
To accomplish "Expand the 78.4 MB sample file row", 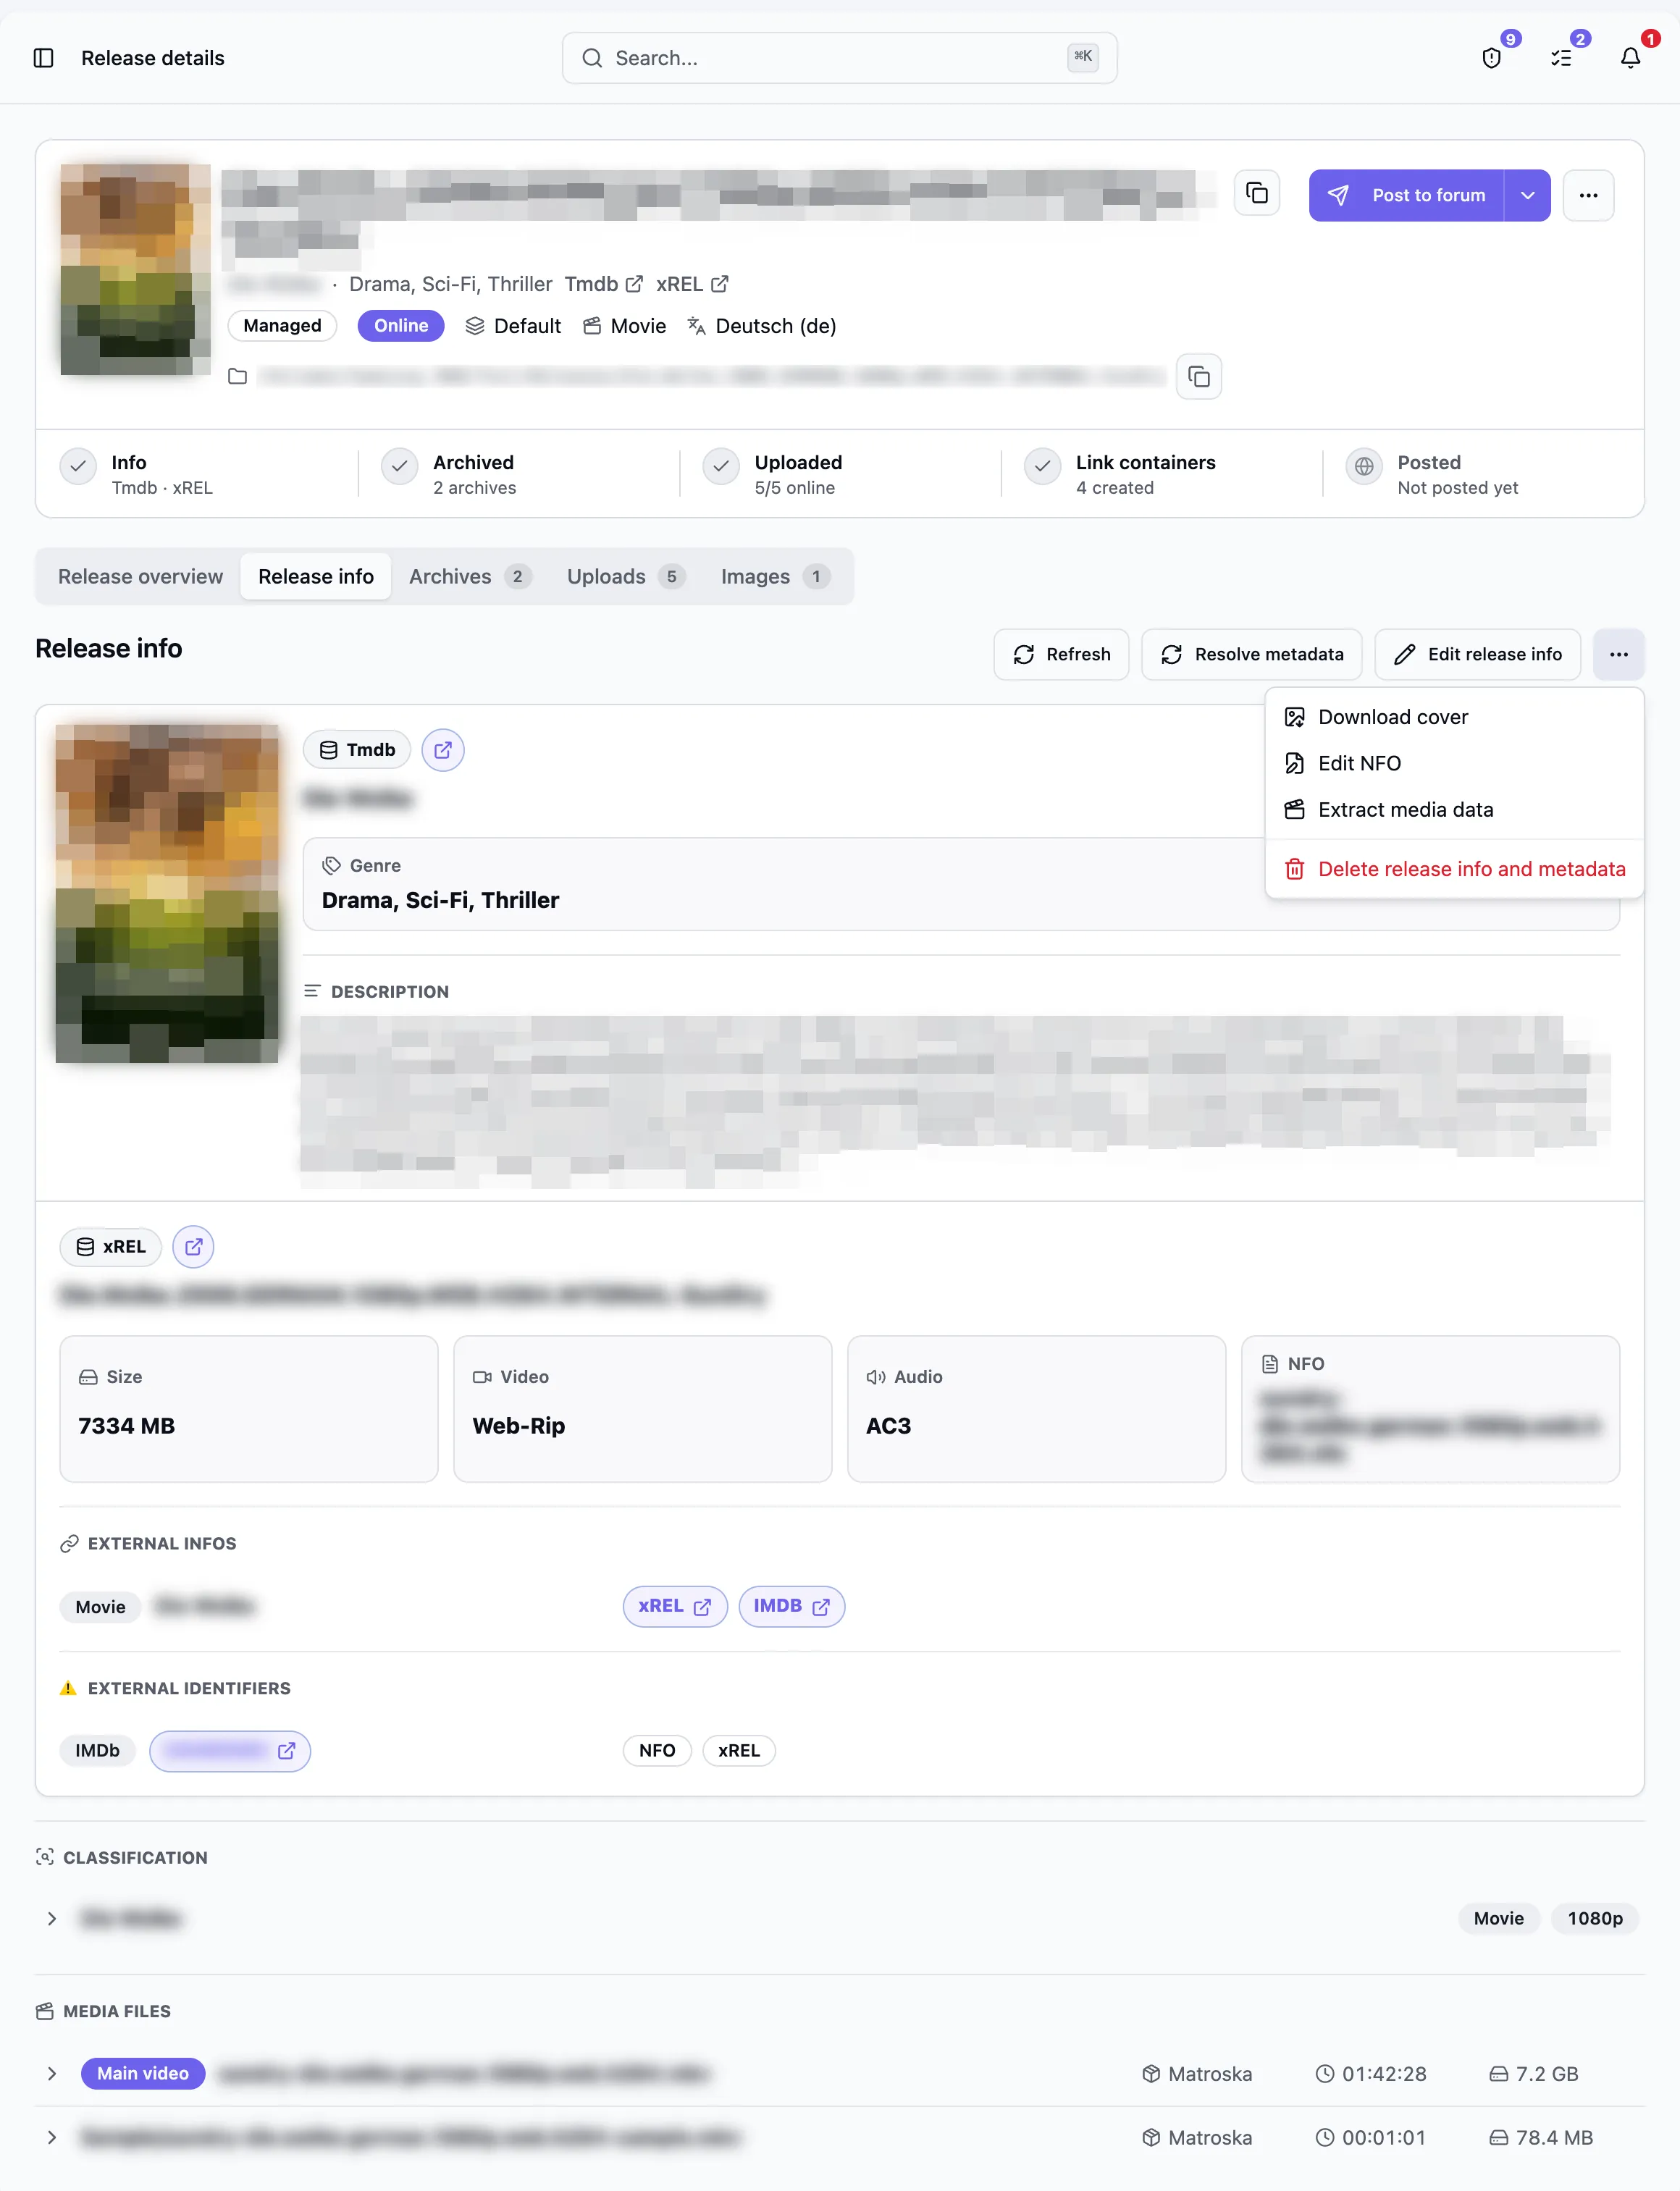I will click(52, 2137).
